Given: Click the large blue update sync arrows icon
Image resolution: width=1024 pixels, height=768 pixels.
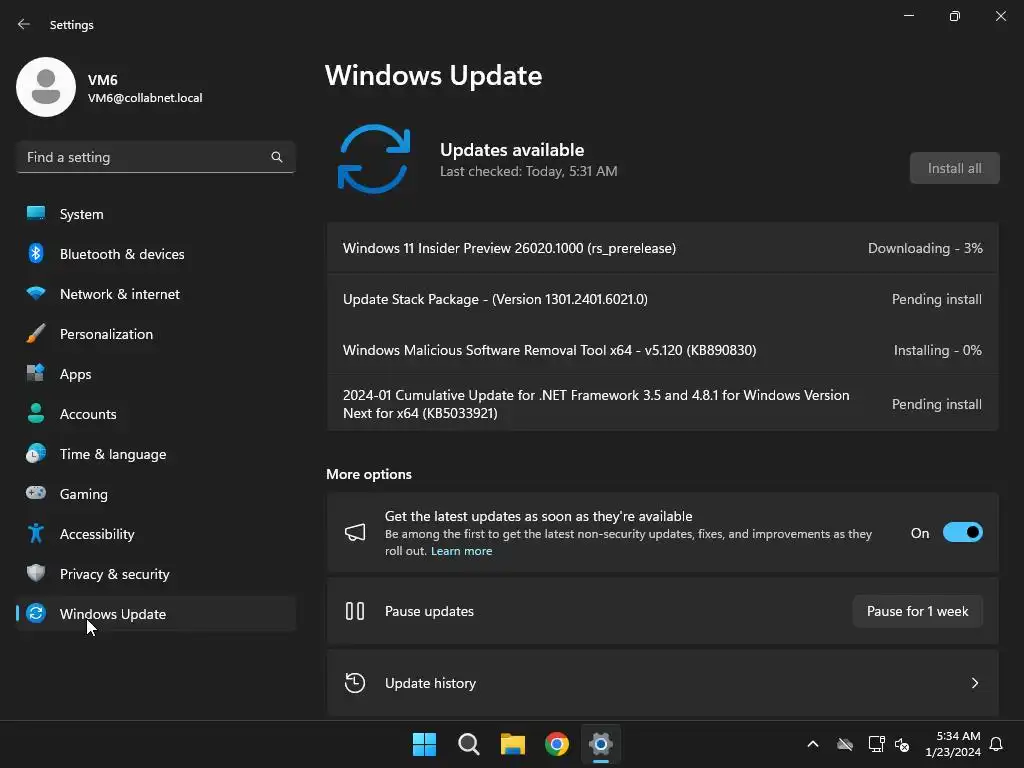Looking at the screenshot, I should tap(374, 159).
